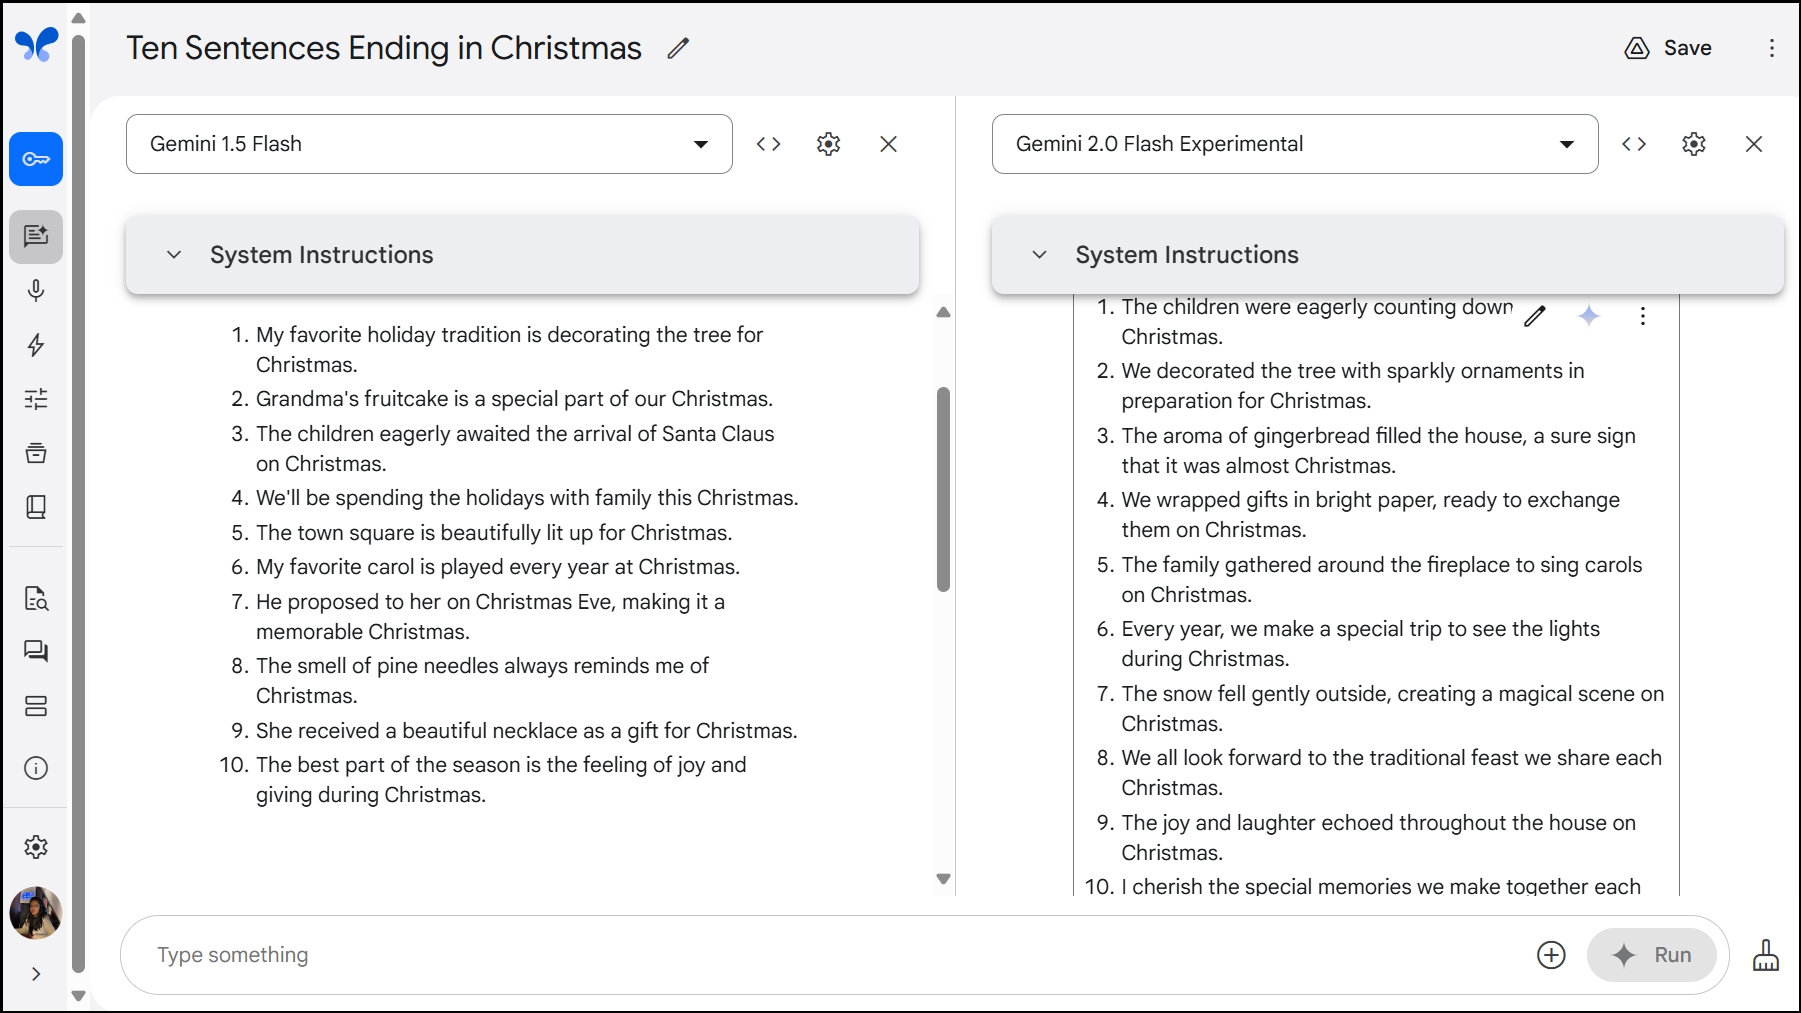Open the Get API key sidebar icon
The height and width of the screenshot is (1013, 1801).
pyautogui.click(x=36, y=159)
